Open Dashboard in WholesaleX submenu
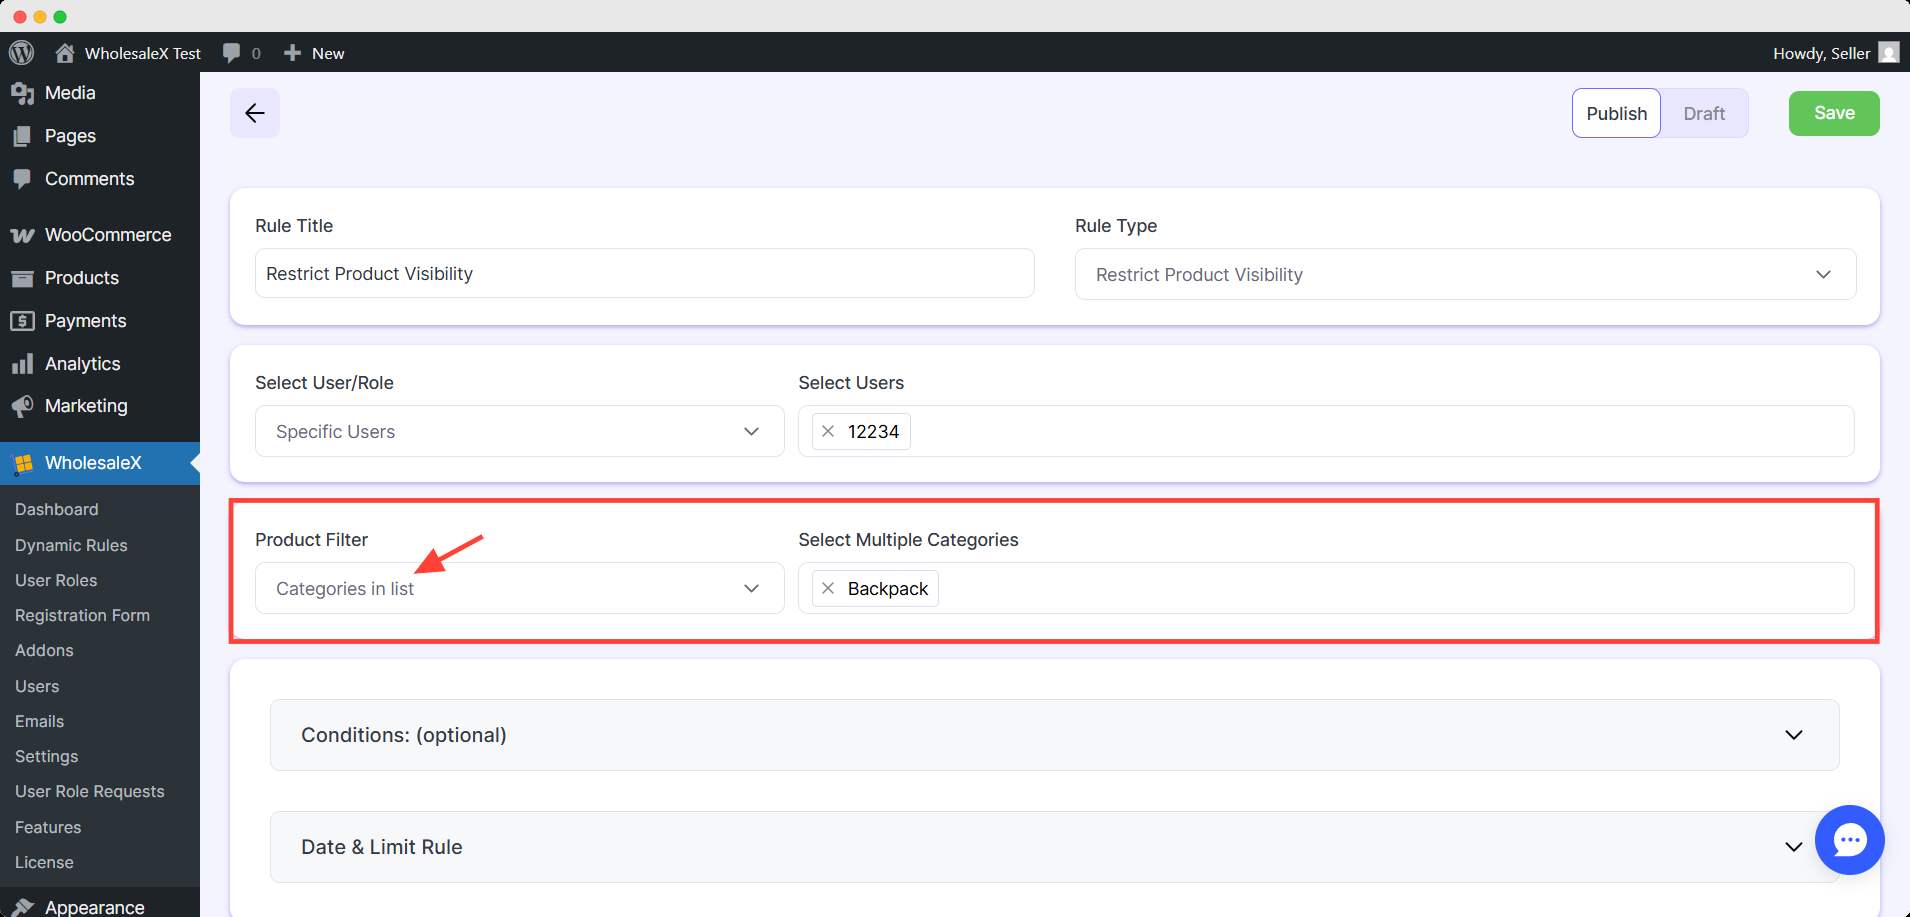This screenshot has height=917, width=1910. point(57,509)
